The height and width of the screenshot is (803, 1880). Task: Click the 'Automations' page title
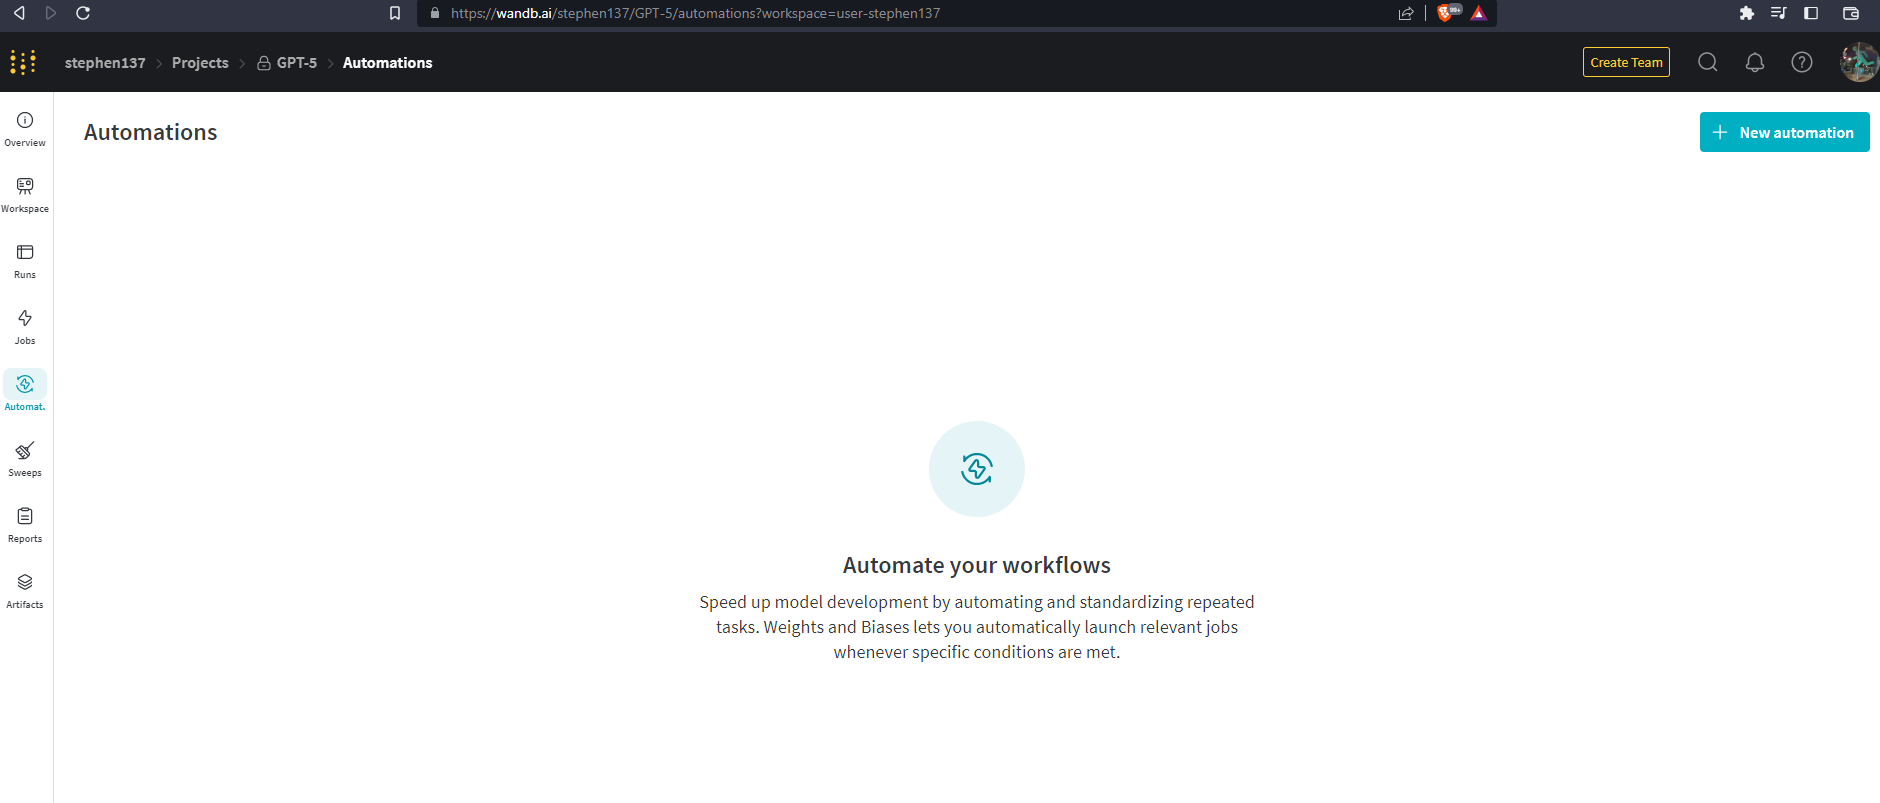click(151, 132)
